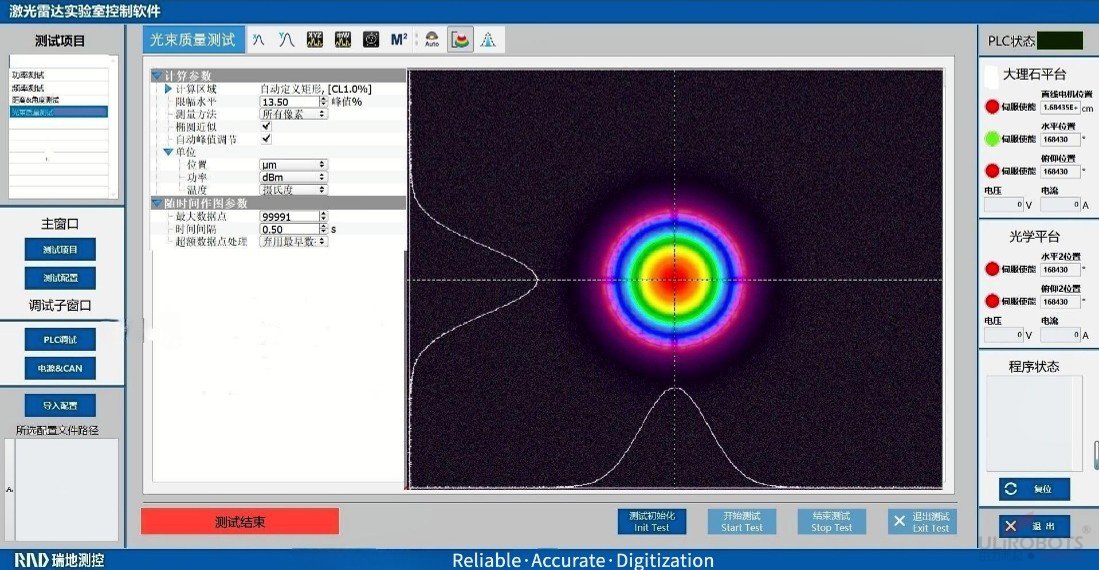Click the 限幅水平 stepper arrows

(324, 102)
